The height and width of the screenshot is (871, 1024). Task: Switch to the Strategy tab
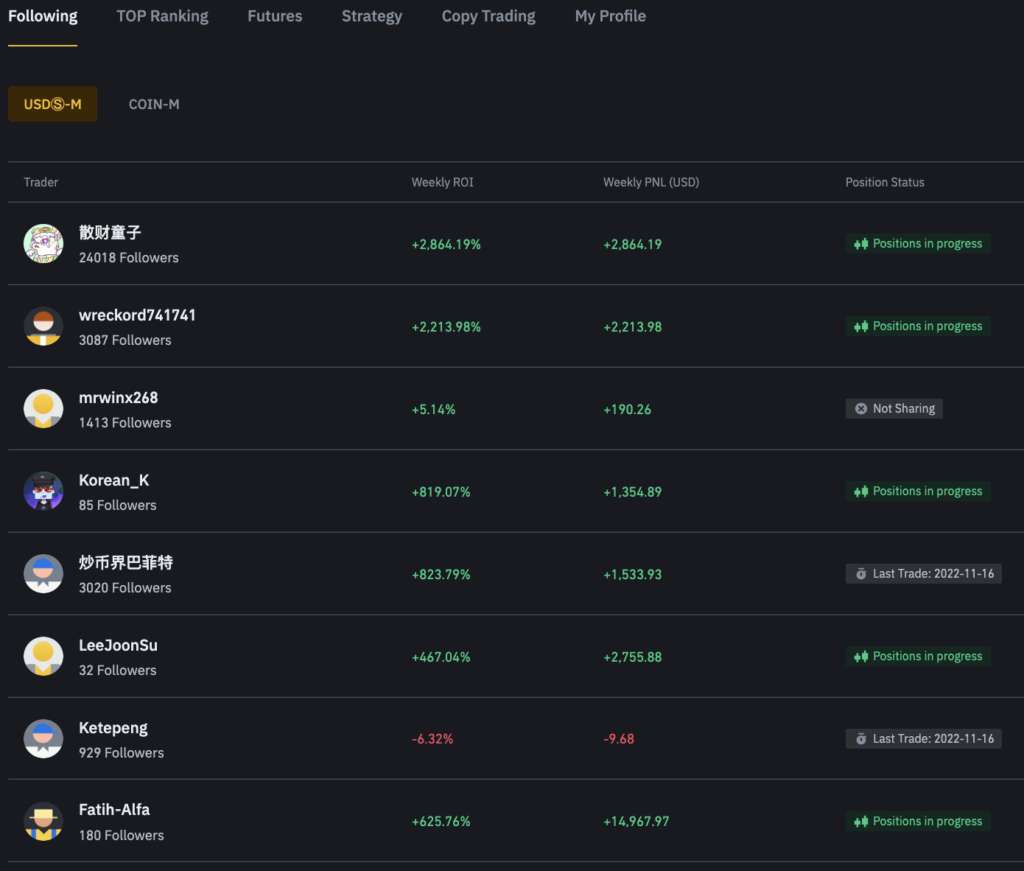click(372, 16)
